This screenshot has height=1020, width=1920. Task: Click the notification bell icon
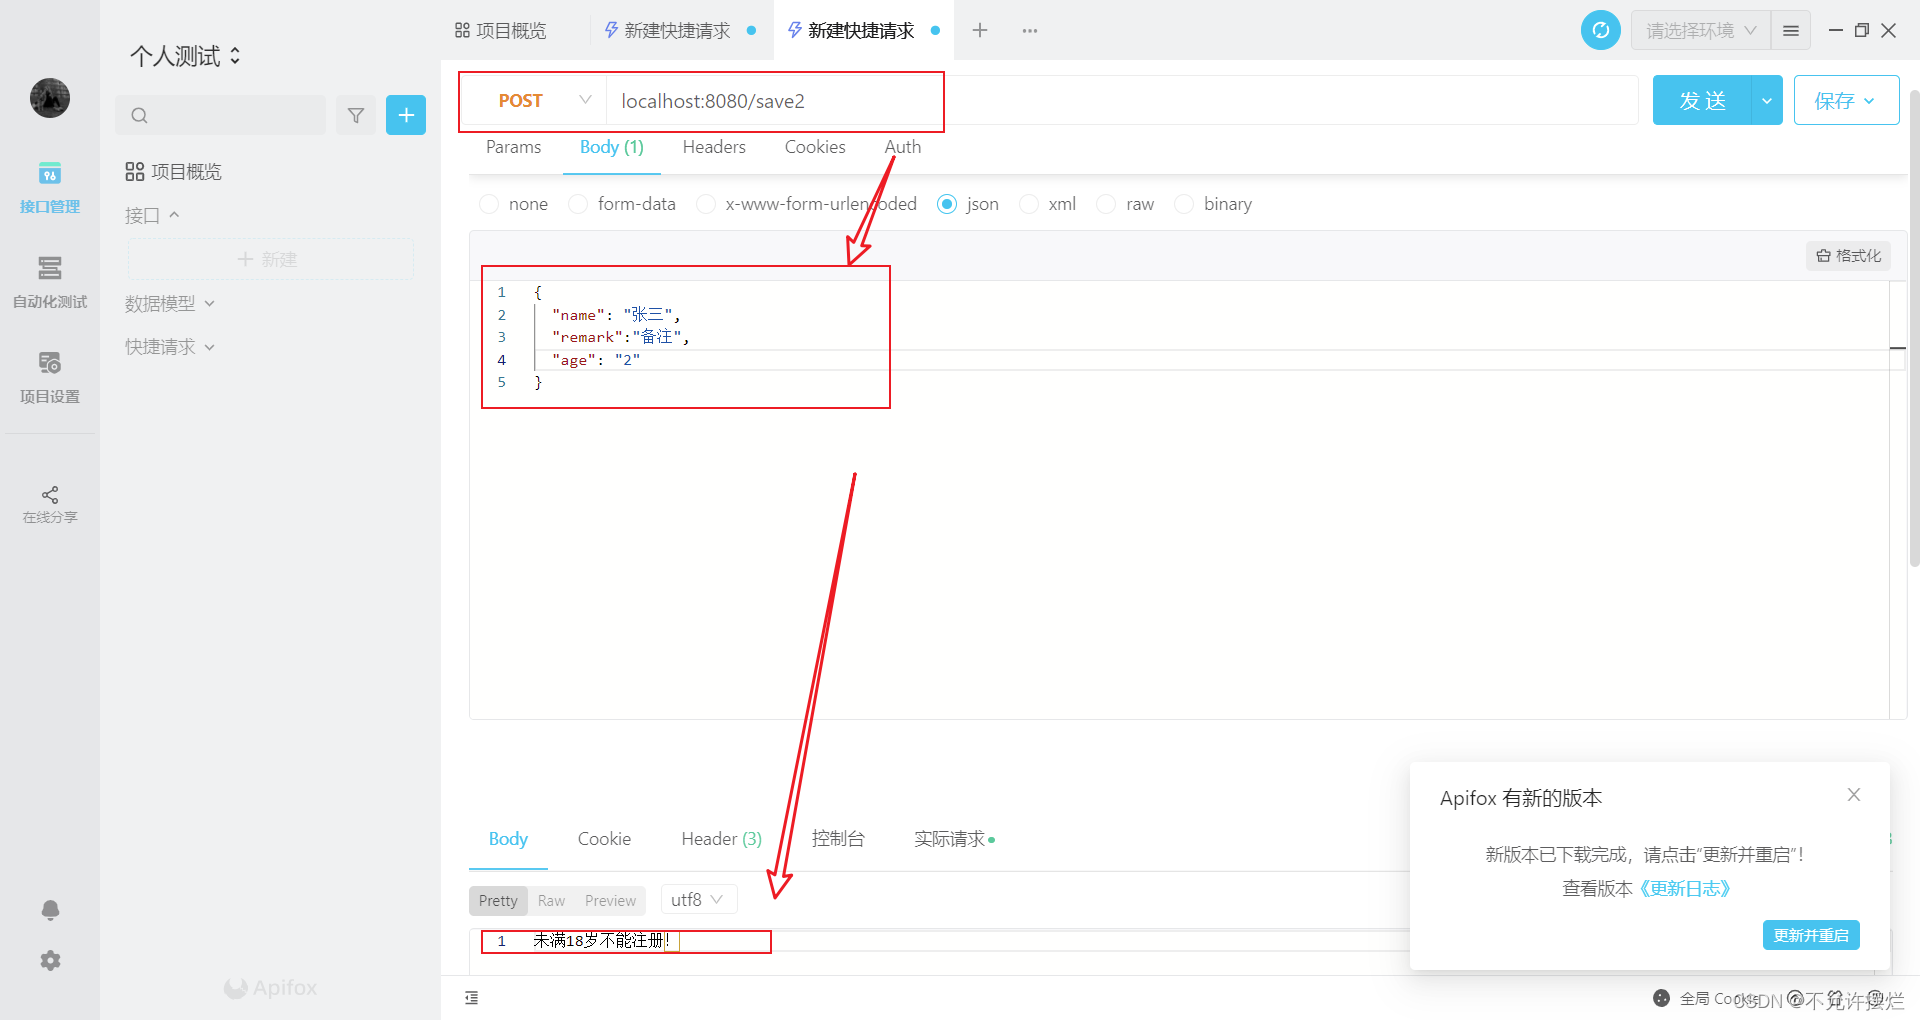pyautogui.click(x=49, y=910)
